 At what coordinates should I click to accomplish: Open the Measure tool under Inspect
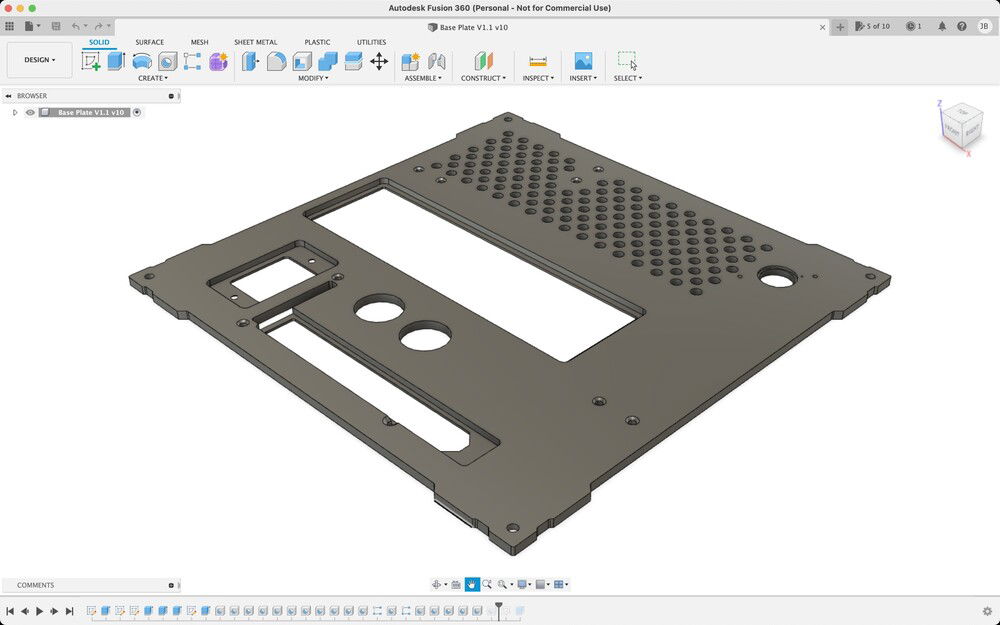pos(537,61)
